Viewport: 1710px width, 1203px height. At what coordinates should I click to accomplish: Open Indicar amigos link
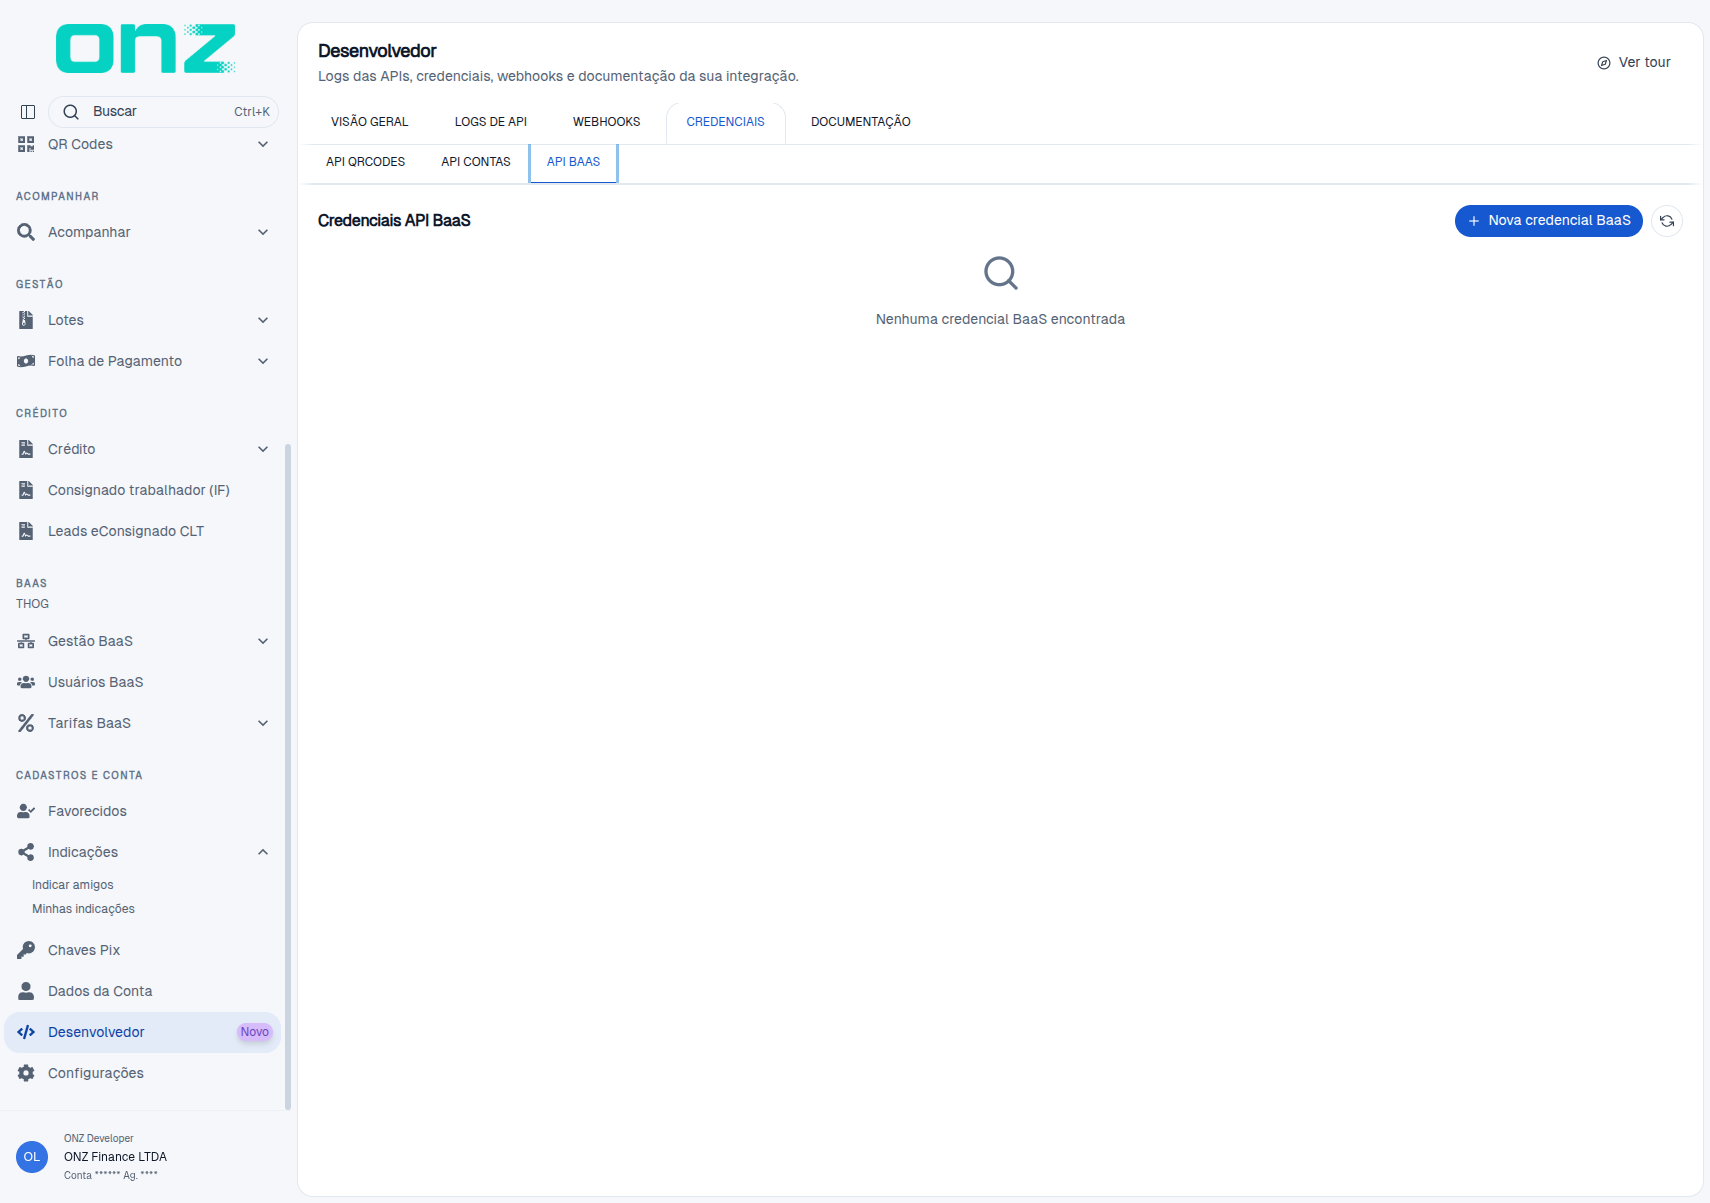(73, 885)
